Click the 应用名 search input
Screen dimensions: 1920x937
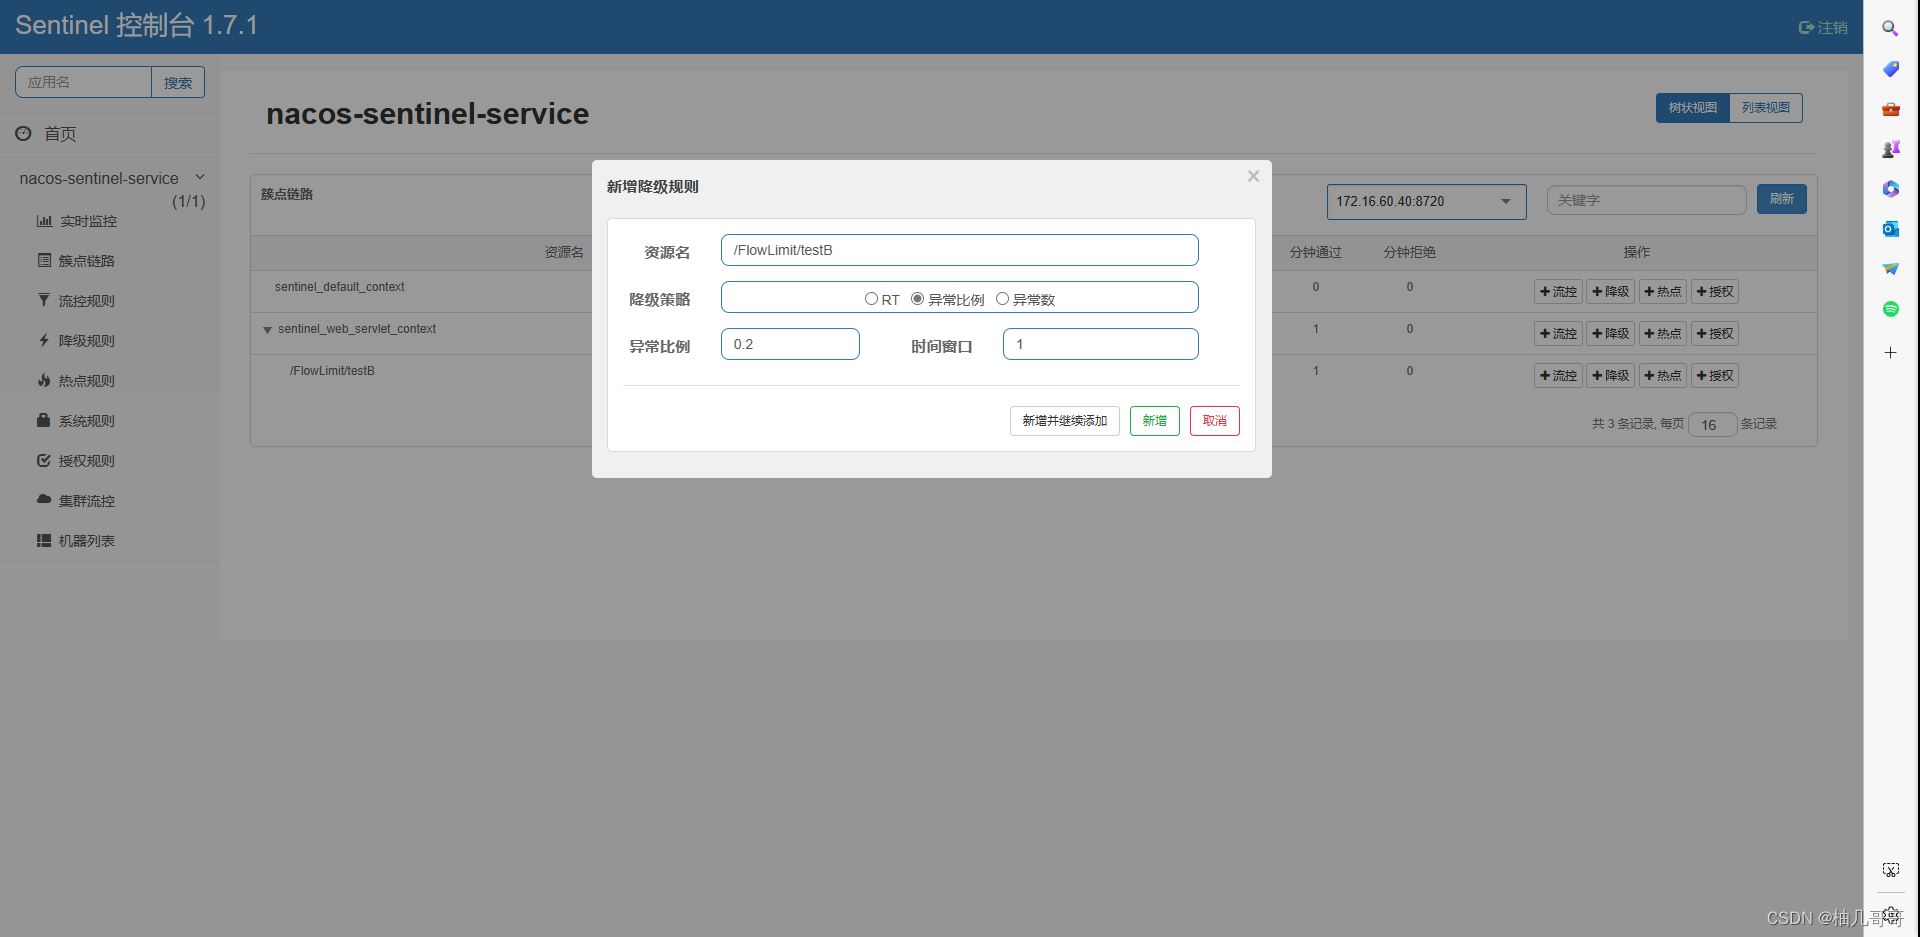click(x=83, y=82)
